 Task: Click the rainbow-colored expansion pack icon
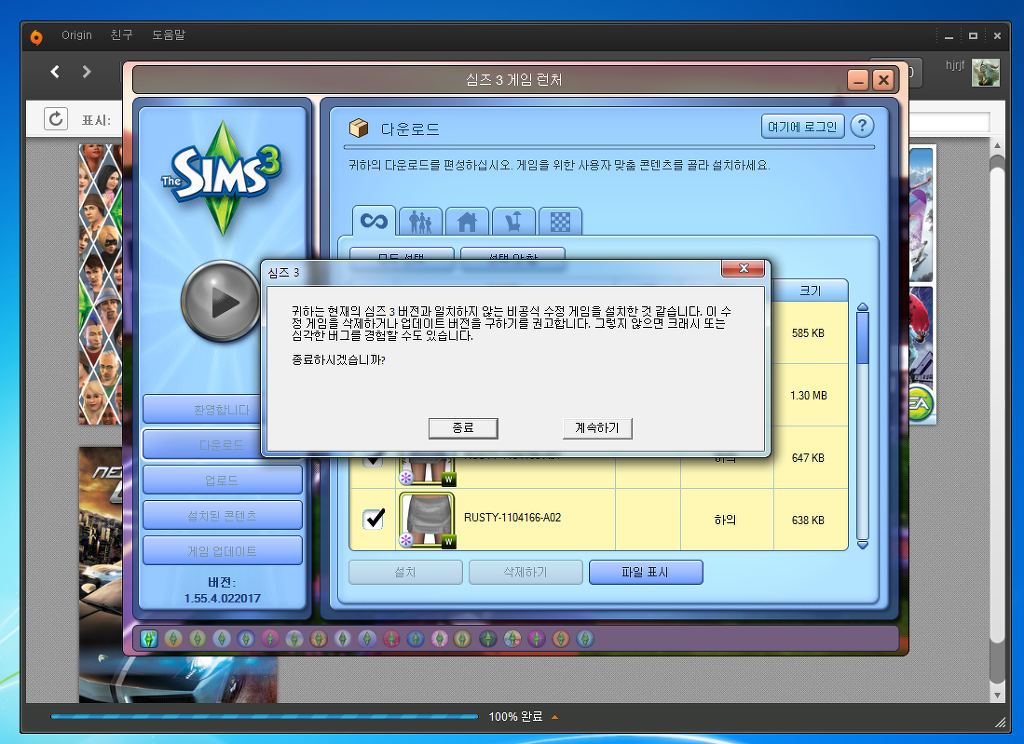513,638
